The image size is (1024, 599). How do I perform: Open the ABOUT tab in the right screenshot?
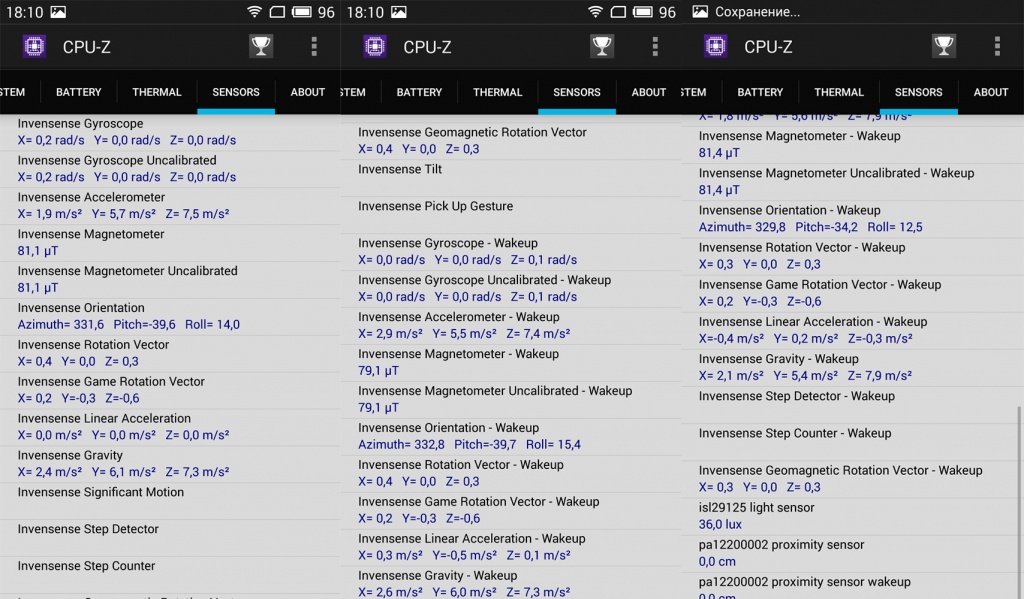(991, 92)
